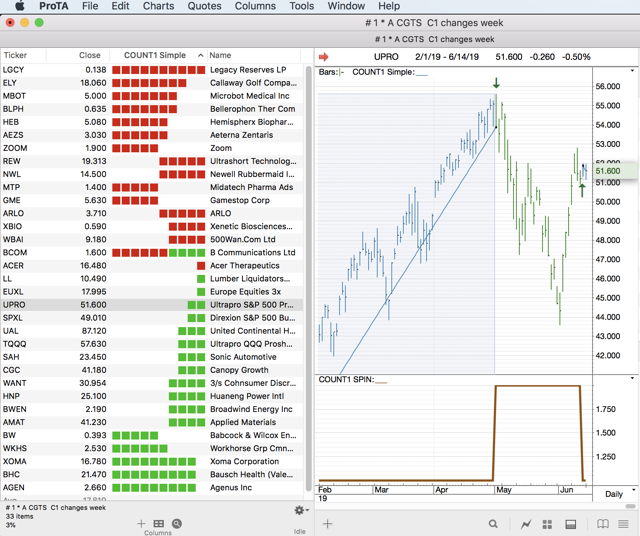This screenshot has width=640, height=536.
Task: Open the COUNT1 SPIN pane options triangle
Action: (x=632, y=378)
